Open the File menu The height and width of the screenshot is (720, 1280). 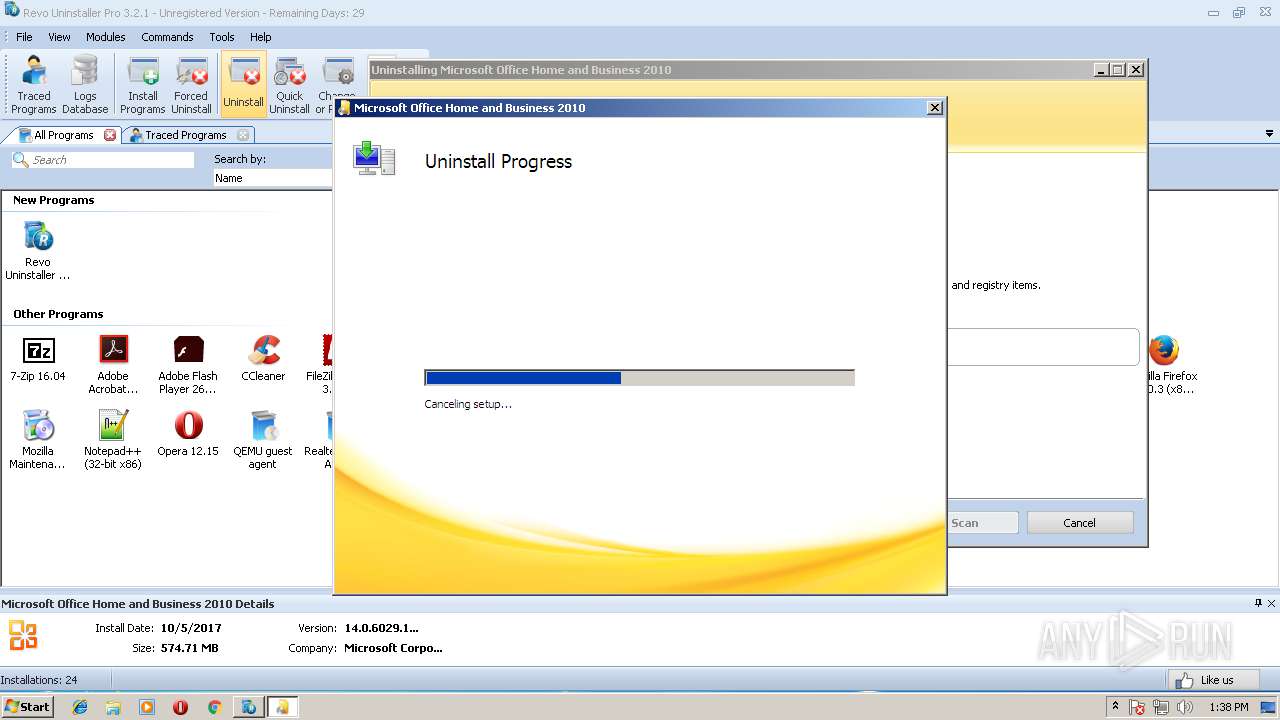(24, 37)
